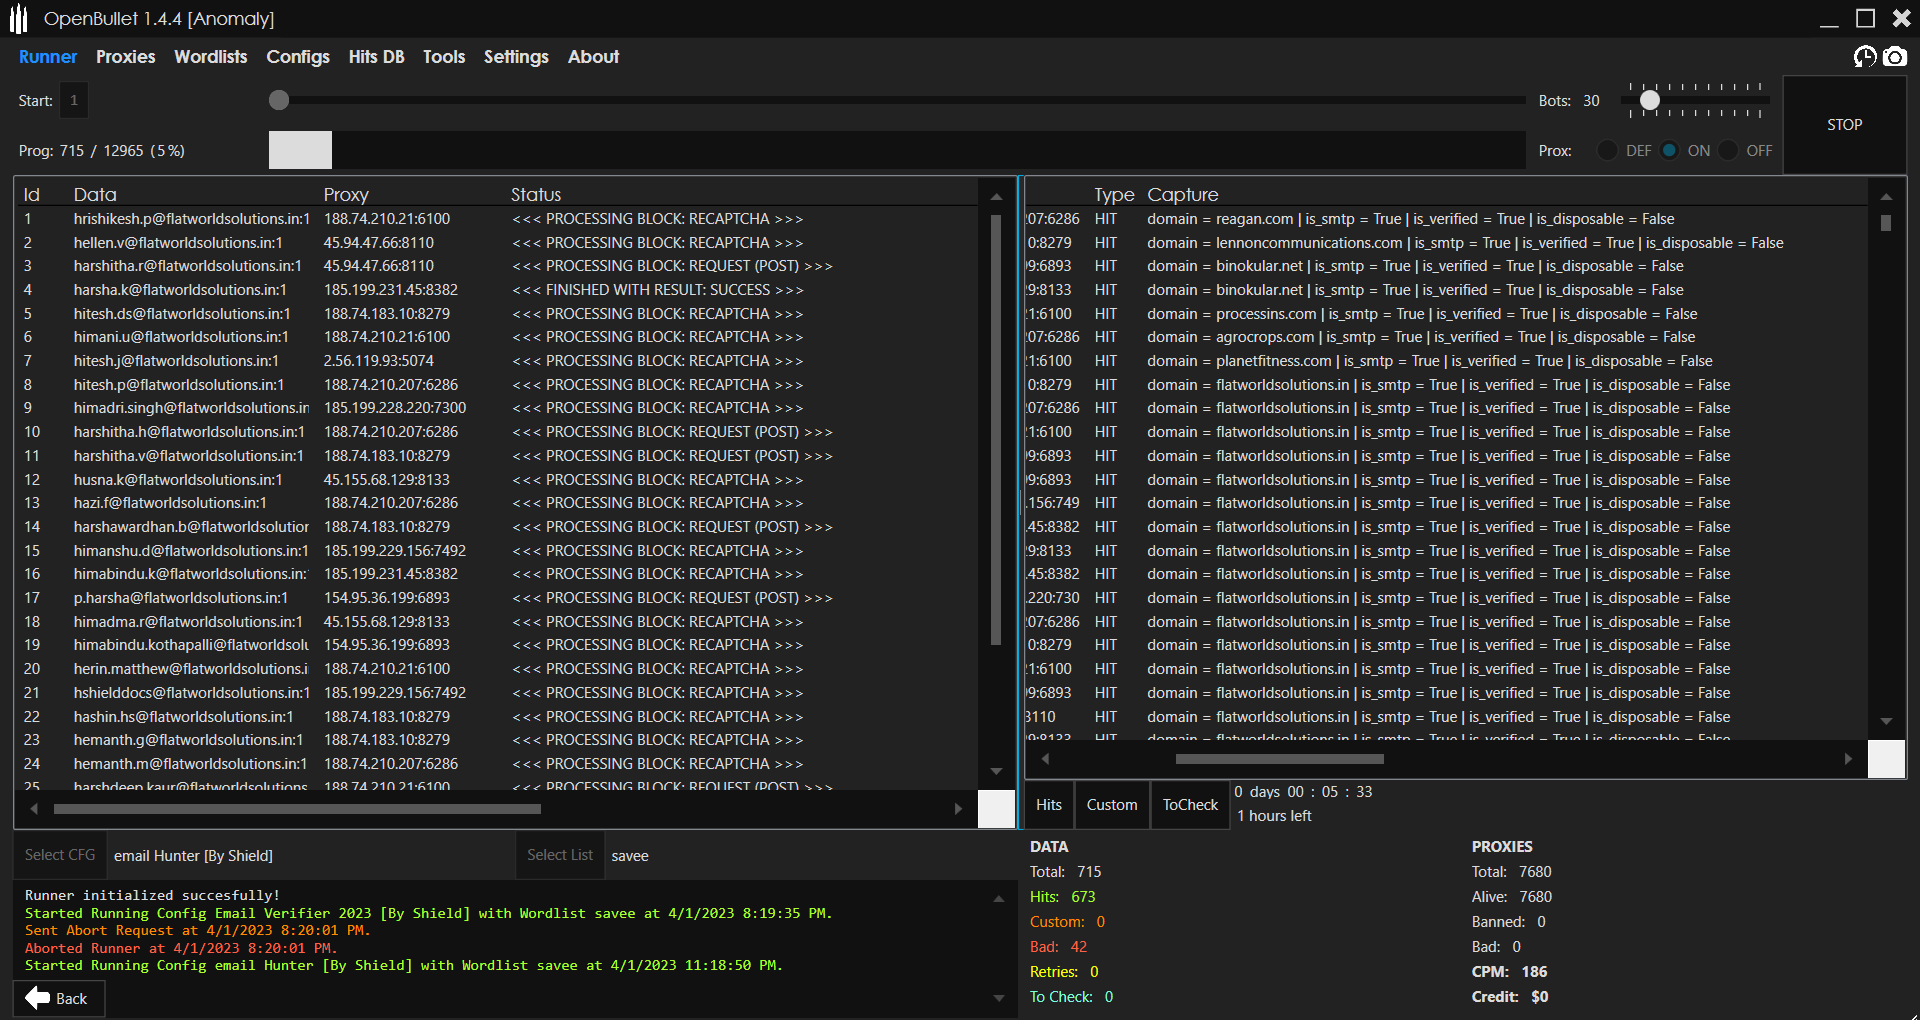Sort bots list by Status column header
The height and width of the screenshot is (1020, 1920).
536,195
